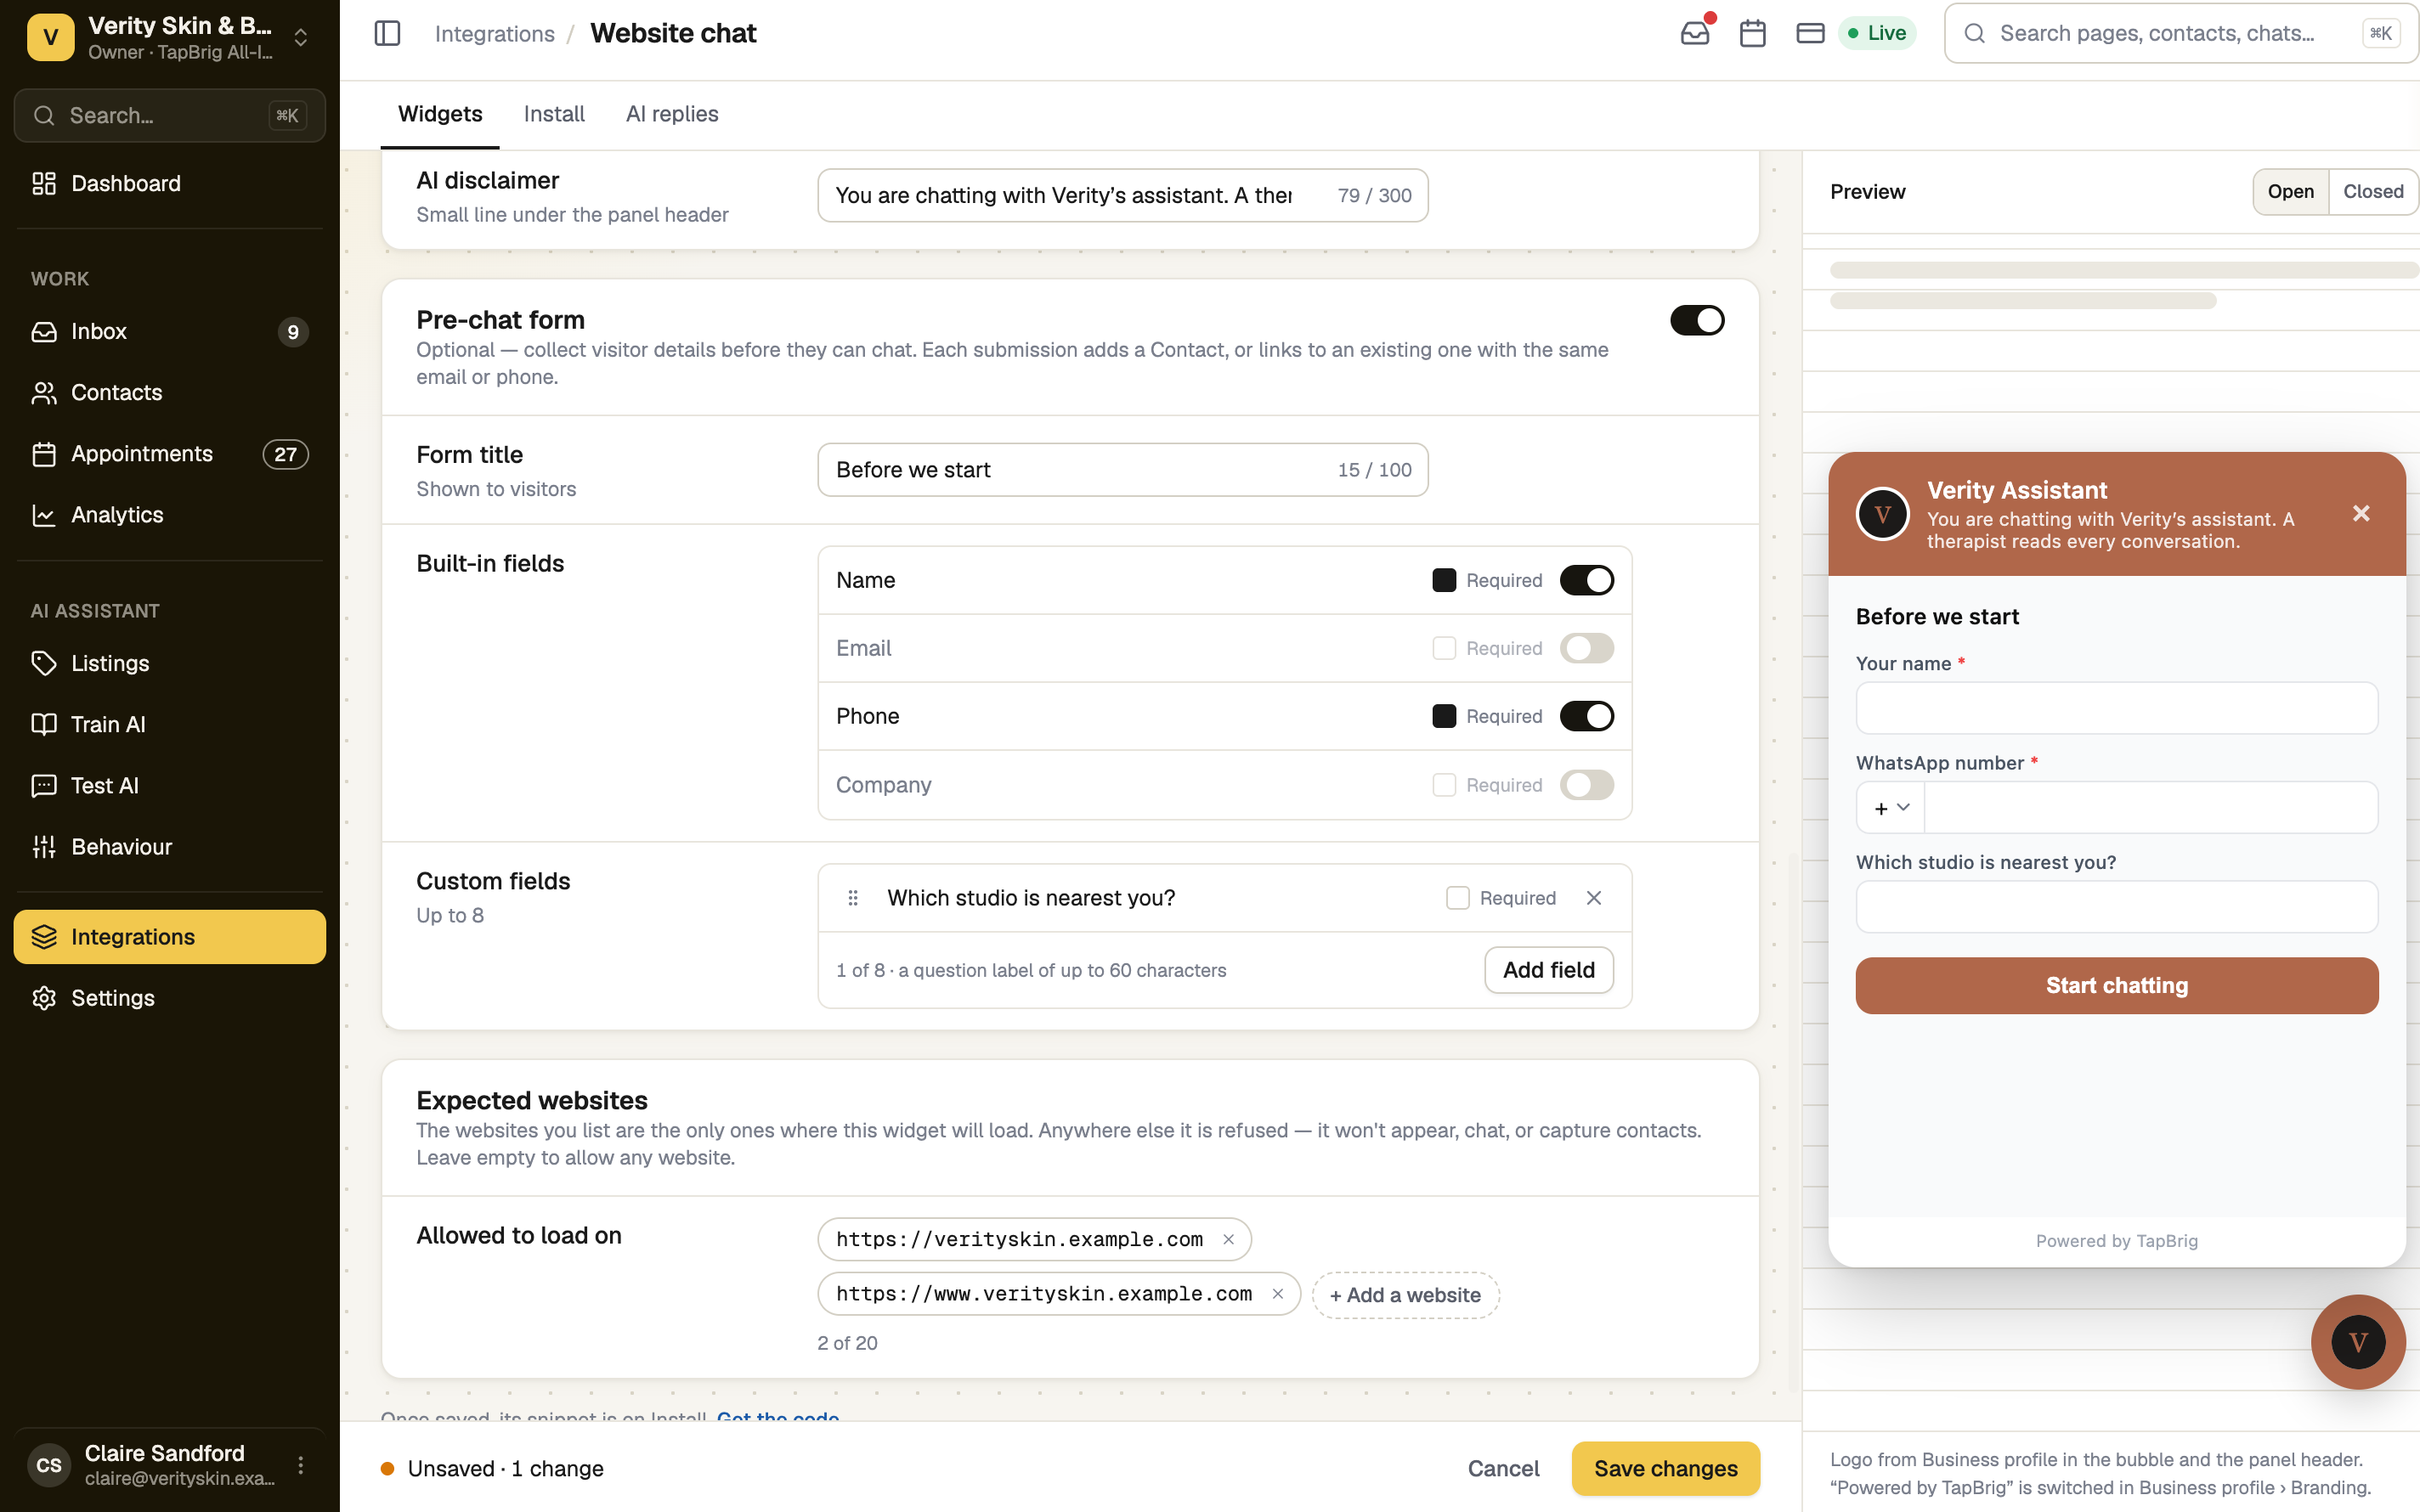This screenshot has height=1512, width=2420.
Task: Open the billing card icon in top bar
Action: coord(1810,33)
